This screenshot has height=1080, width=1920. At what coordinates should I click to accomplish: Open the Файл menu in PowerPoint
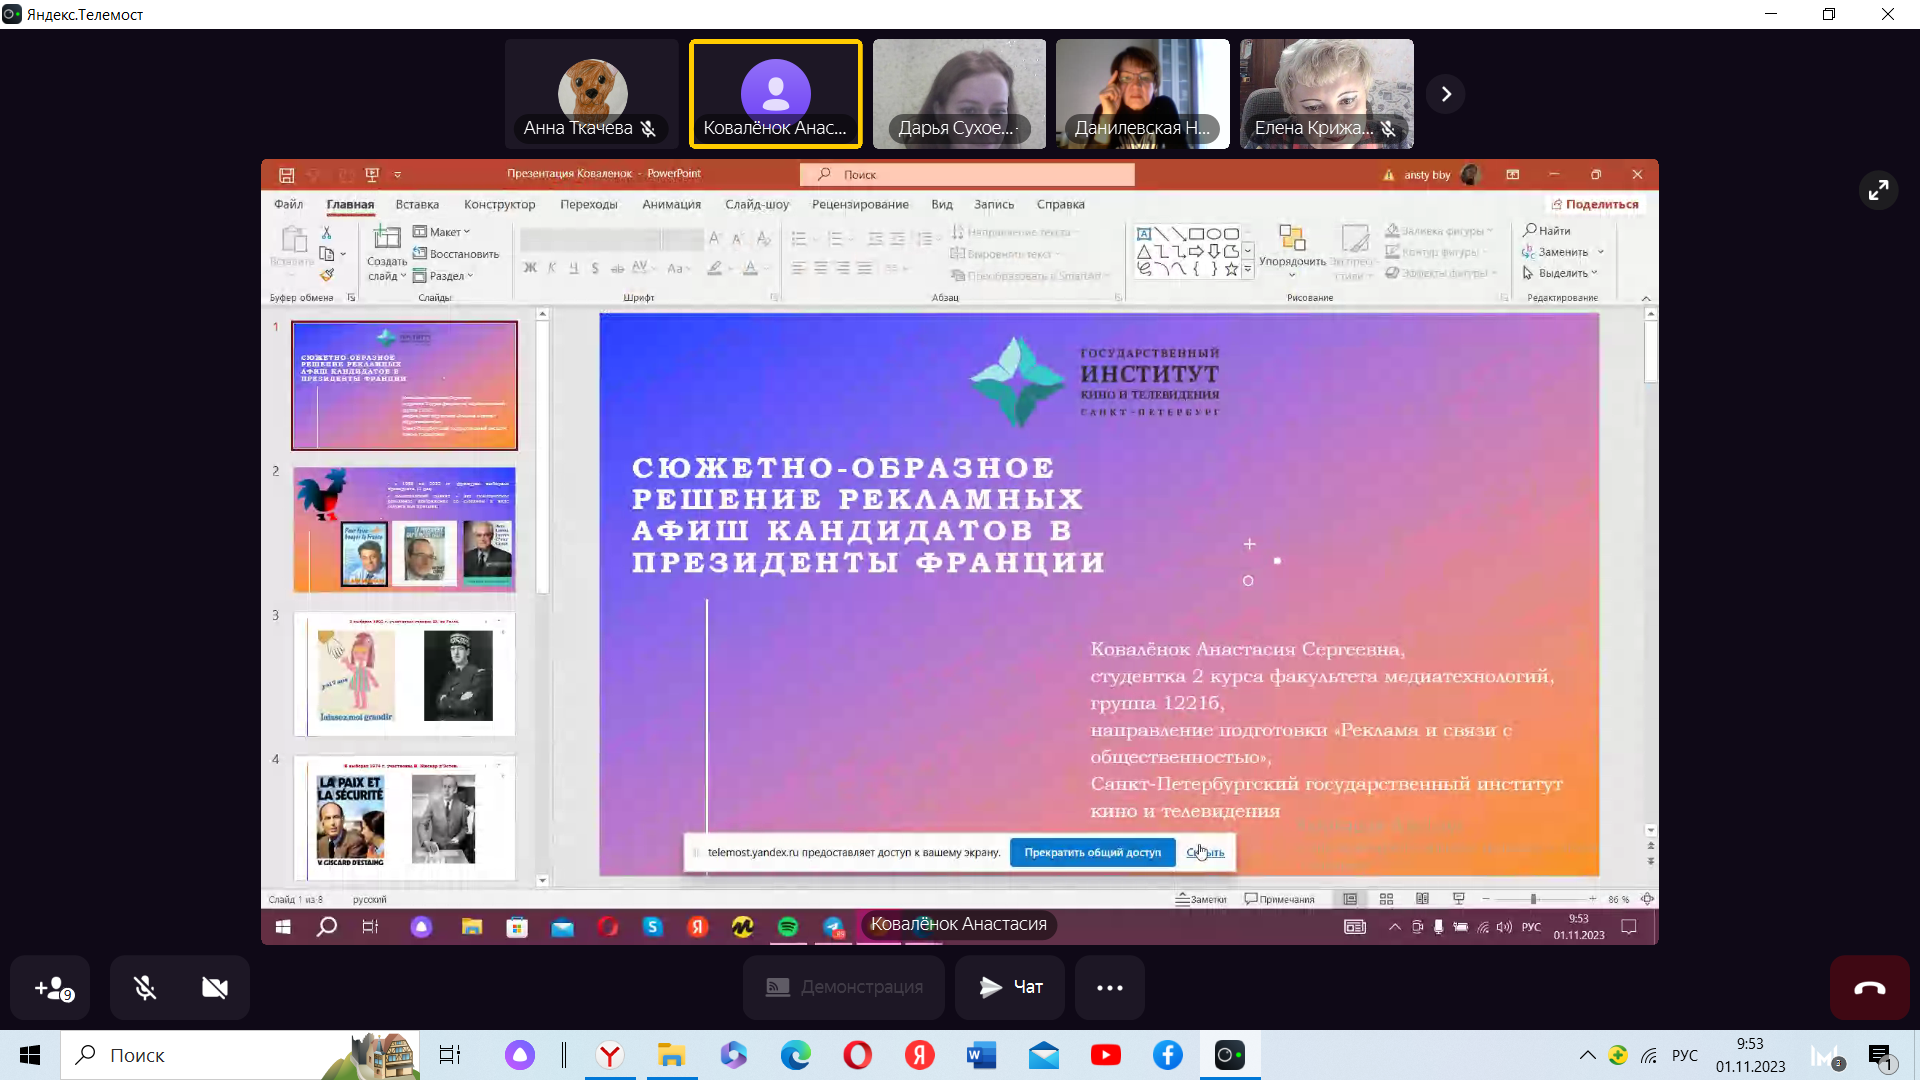[288, 204]
